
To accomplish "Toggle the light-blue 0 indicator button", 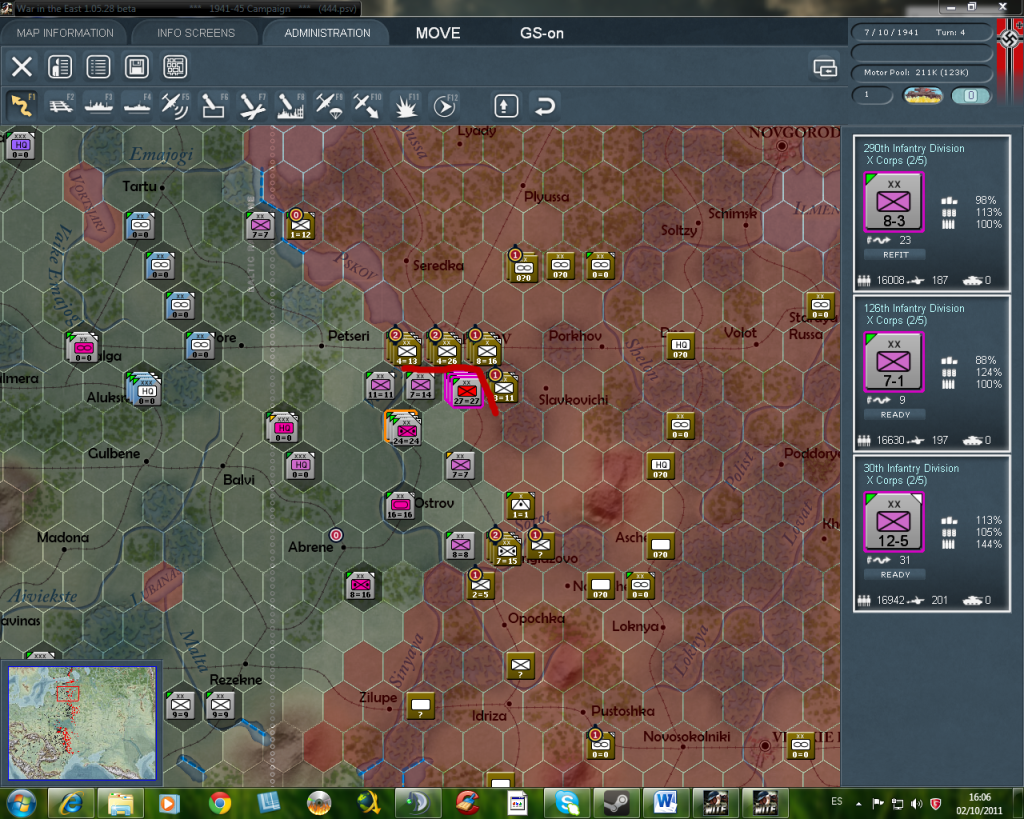I will coord(971,95).
